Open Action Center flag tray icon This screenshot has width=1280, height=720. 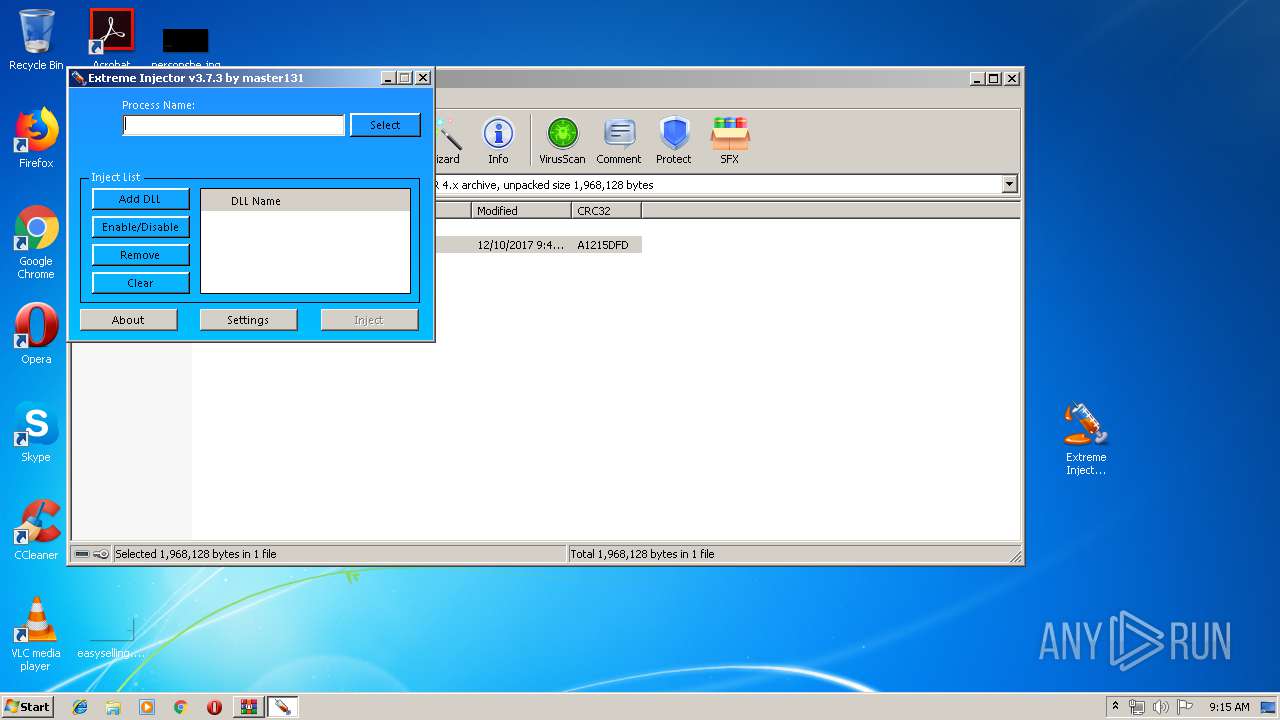click(x=1183, y=707)
